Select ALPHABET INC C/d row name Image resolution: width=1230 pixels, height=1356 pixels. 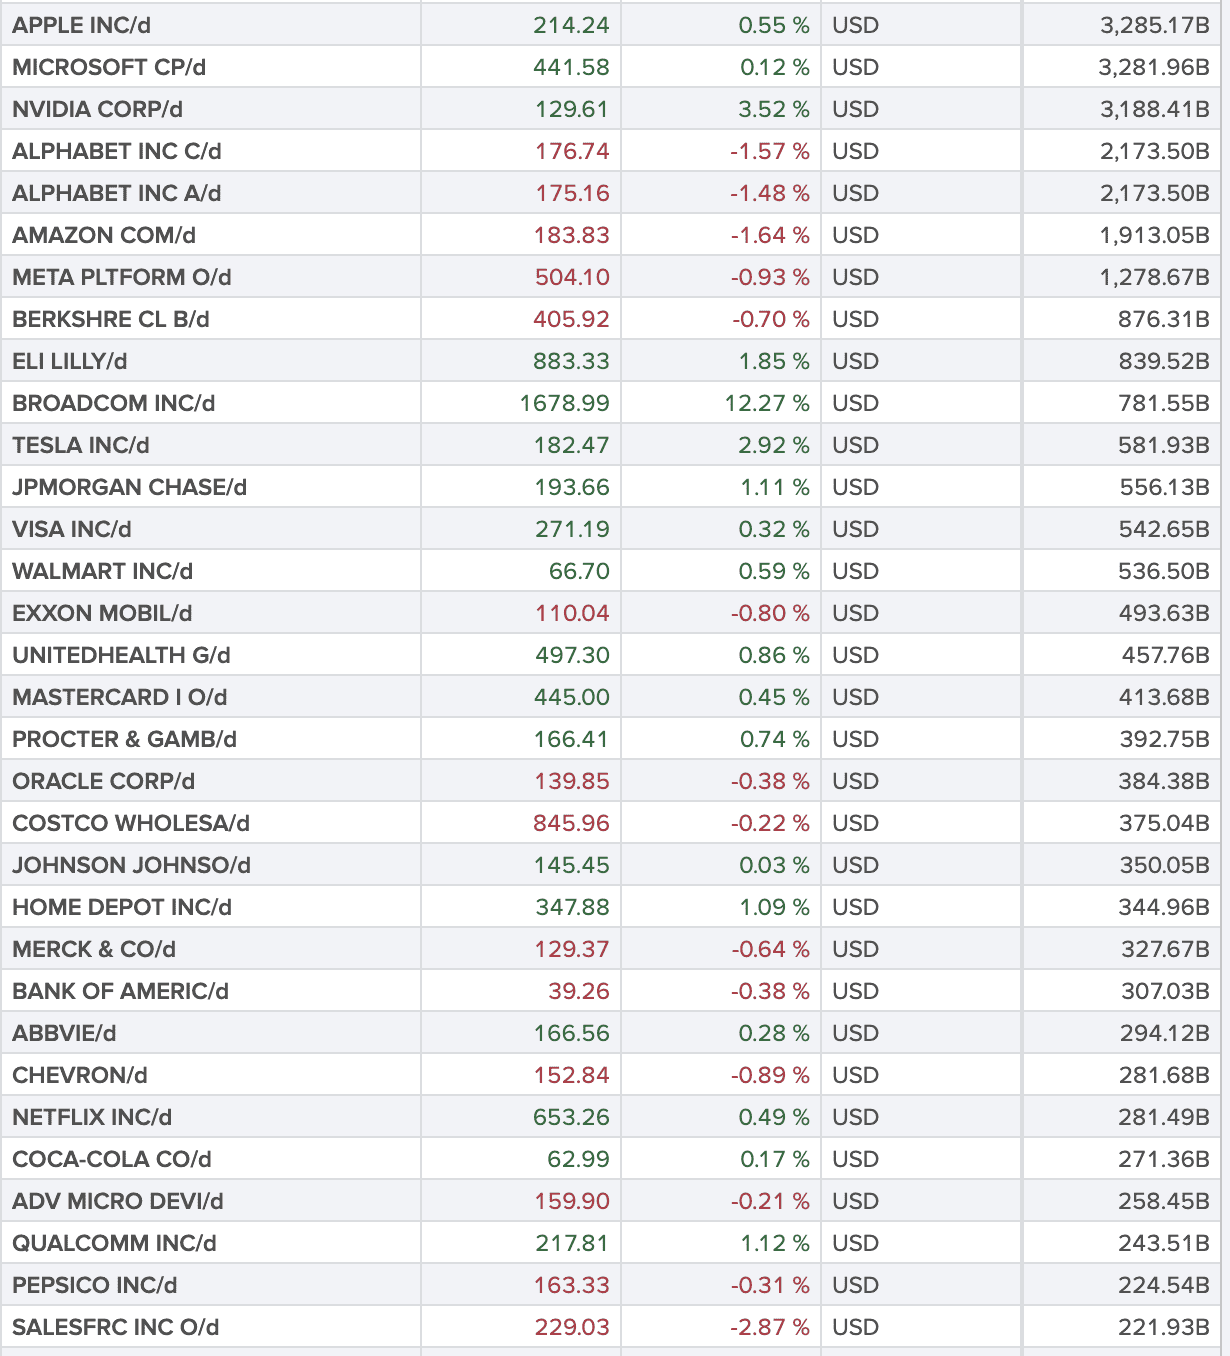point(117,151)
